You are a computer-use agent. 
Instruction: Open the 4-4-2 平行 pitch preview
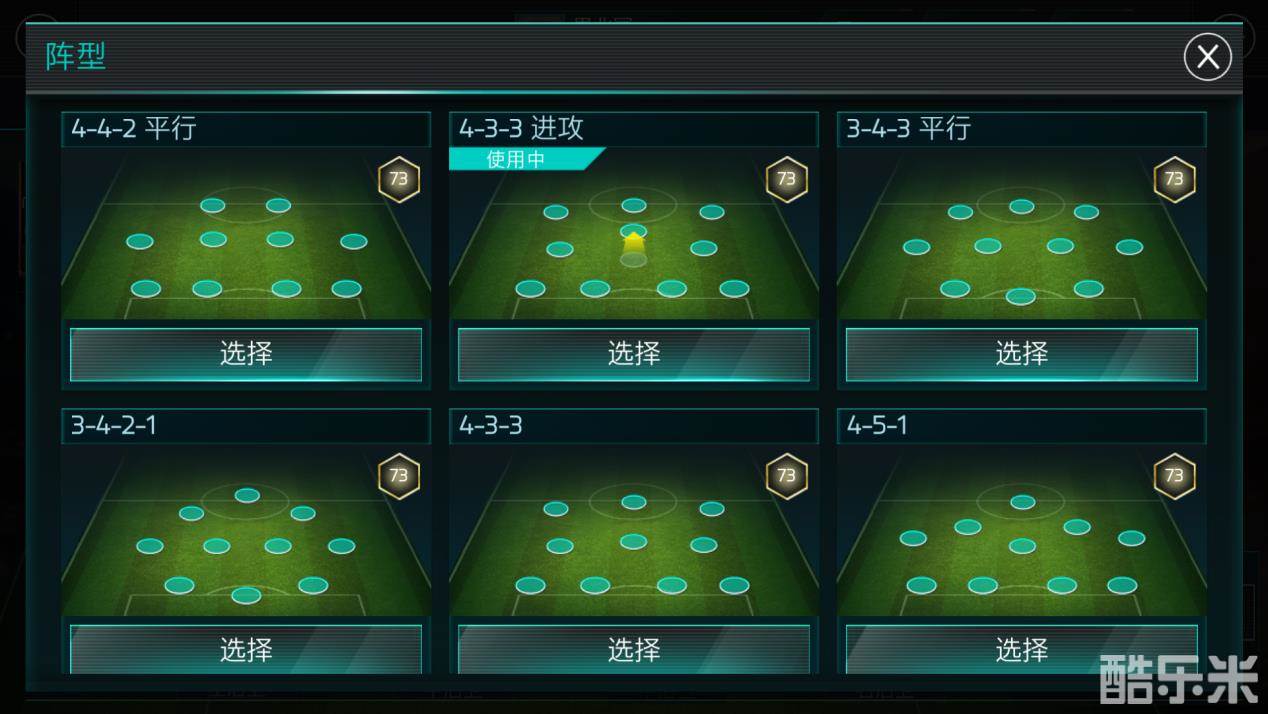pyautogui.click(x=246, y=234)
